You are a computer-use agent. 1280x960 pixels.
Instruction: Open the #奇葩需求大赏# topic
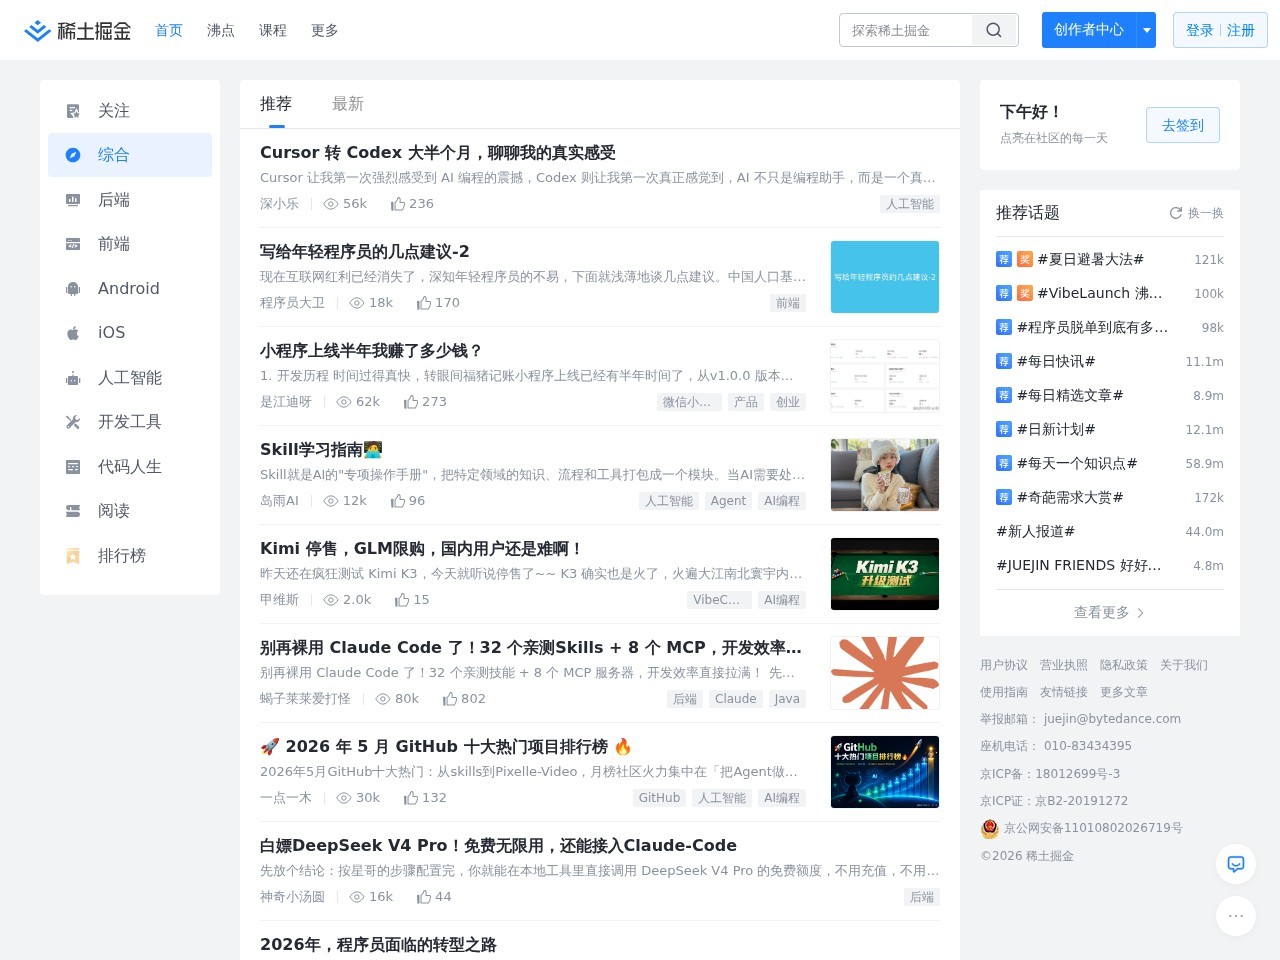point(1070,497)
